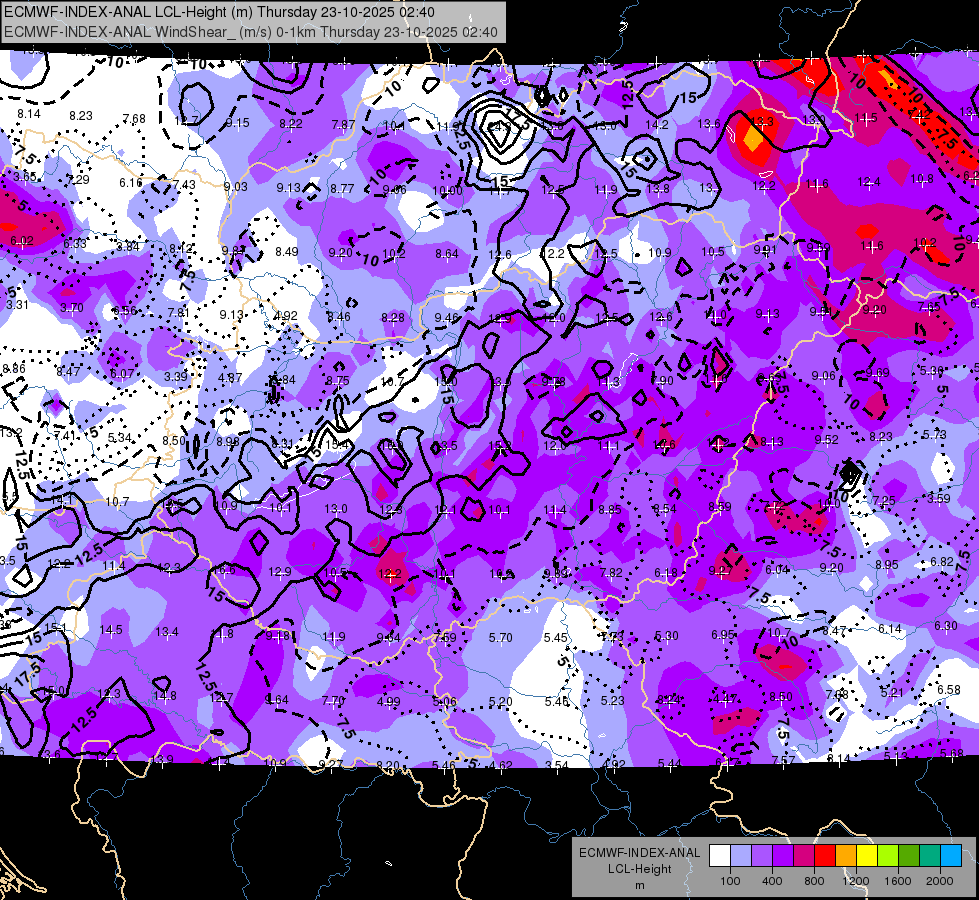Click the wind shear value 9.46
The image size is (979, 900).
coord(446,318)
